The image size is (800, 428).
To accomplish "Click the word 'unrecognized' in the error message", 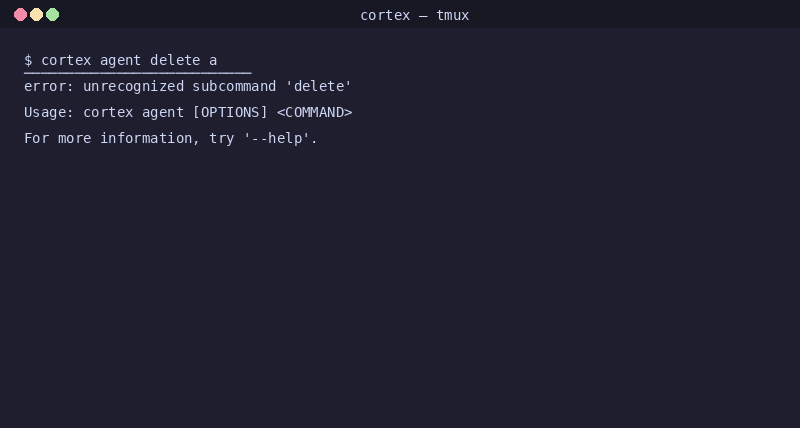I will coord(133,86).
